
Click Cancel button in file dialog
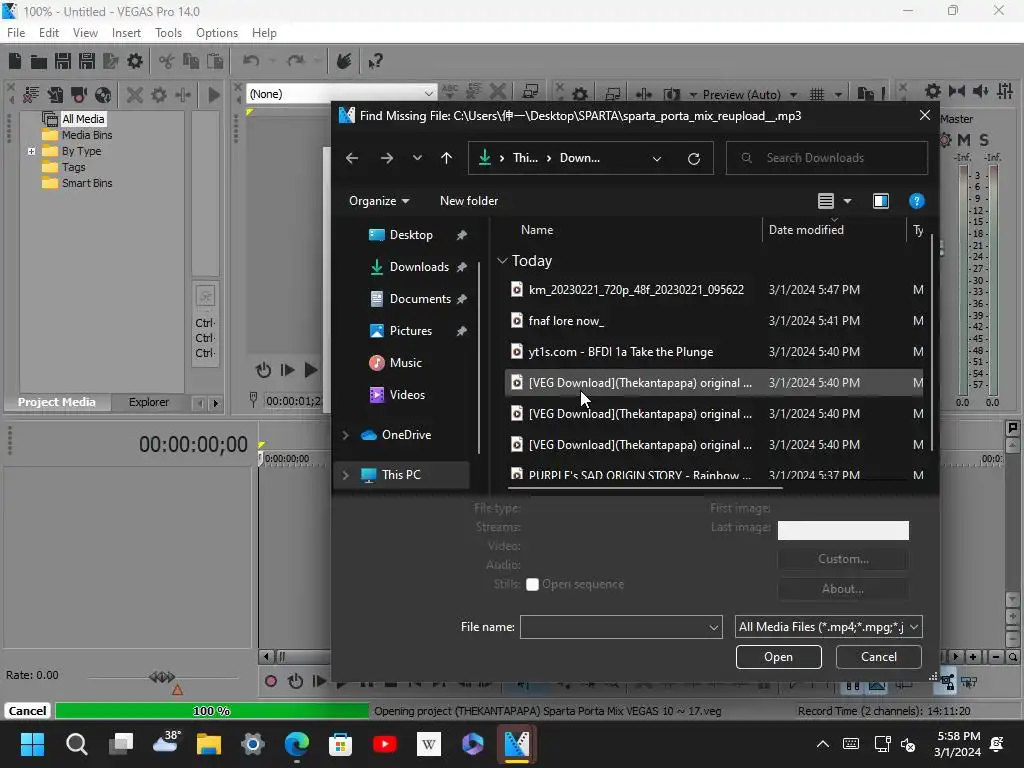[x=878, y=657]
